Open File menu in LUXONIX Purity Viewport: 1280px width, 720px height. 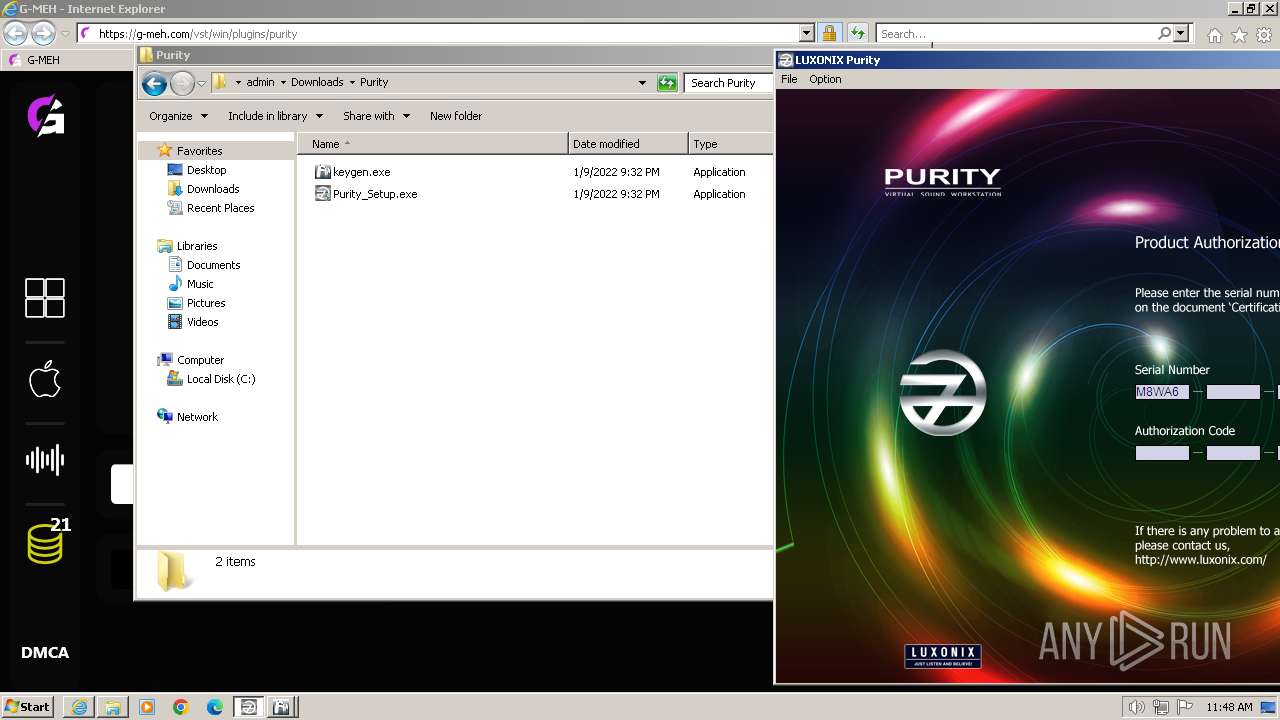(x=789, y=79)
